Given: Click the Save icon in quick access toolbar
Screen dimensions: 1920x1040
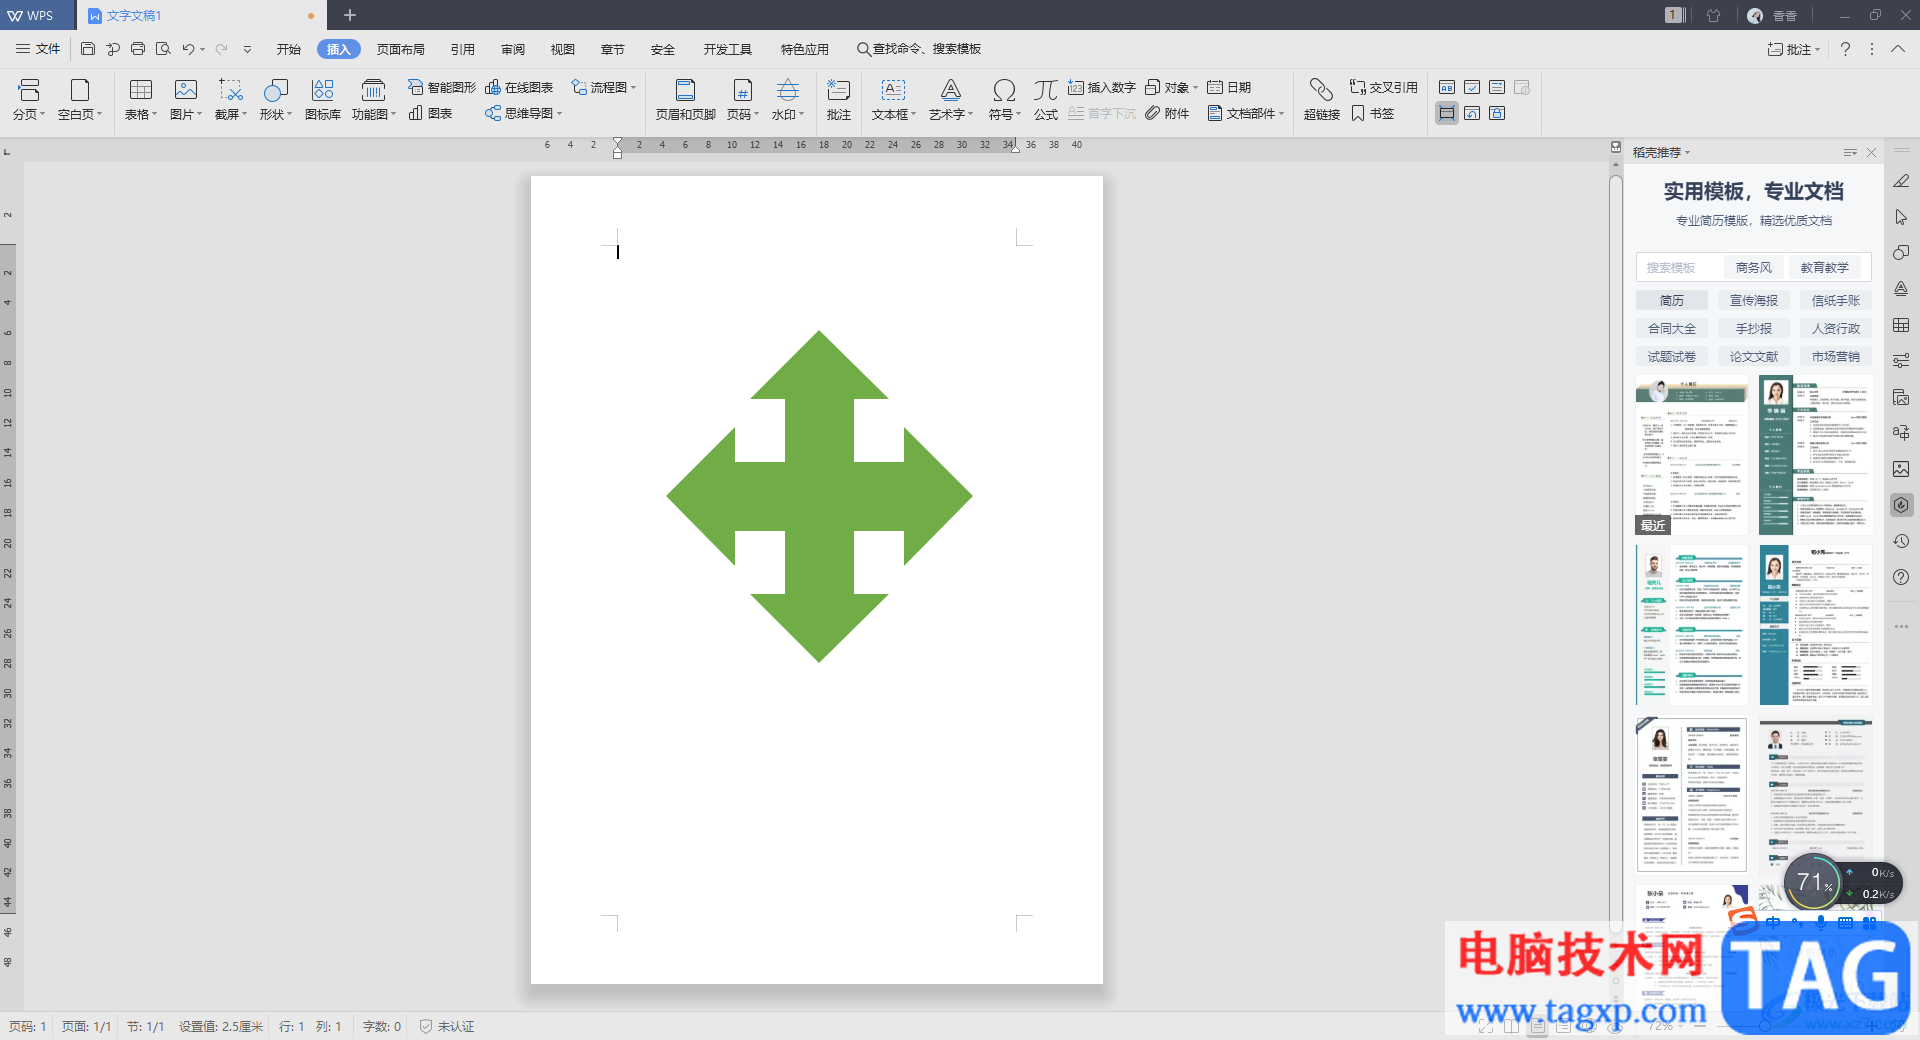Looking at the screenshot, I should [x=88, y=49].
